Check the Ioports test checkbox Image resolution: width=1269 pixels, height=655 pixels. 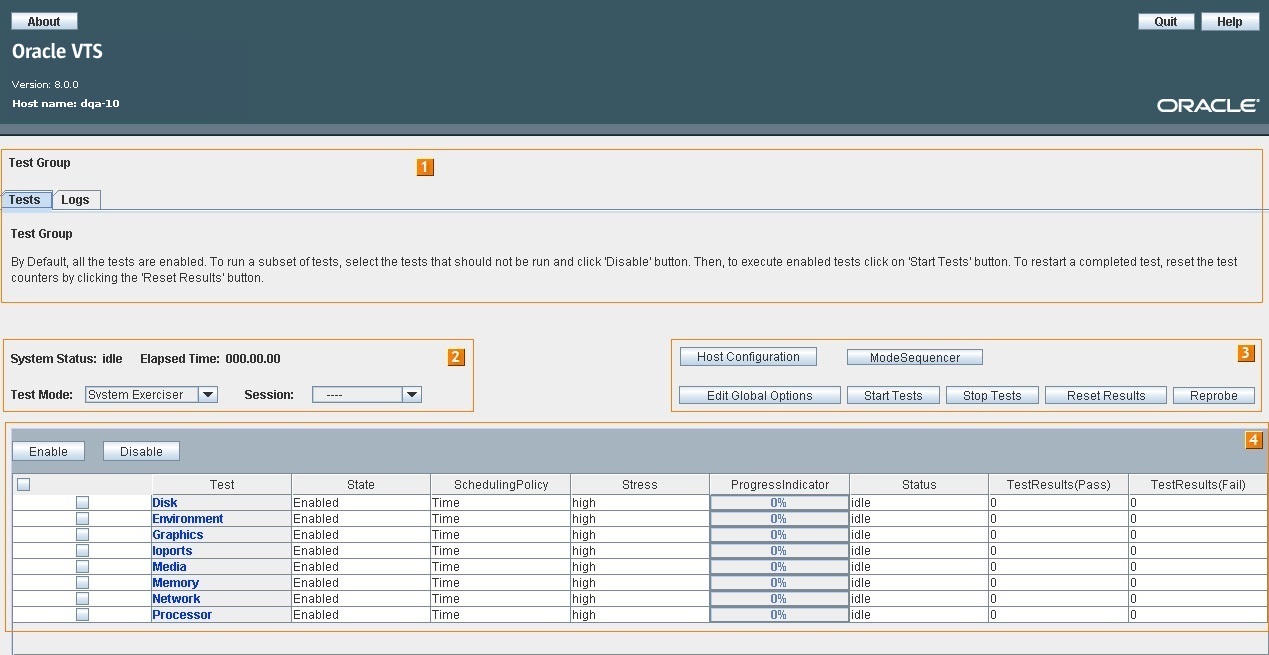(x=82, y=550)
